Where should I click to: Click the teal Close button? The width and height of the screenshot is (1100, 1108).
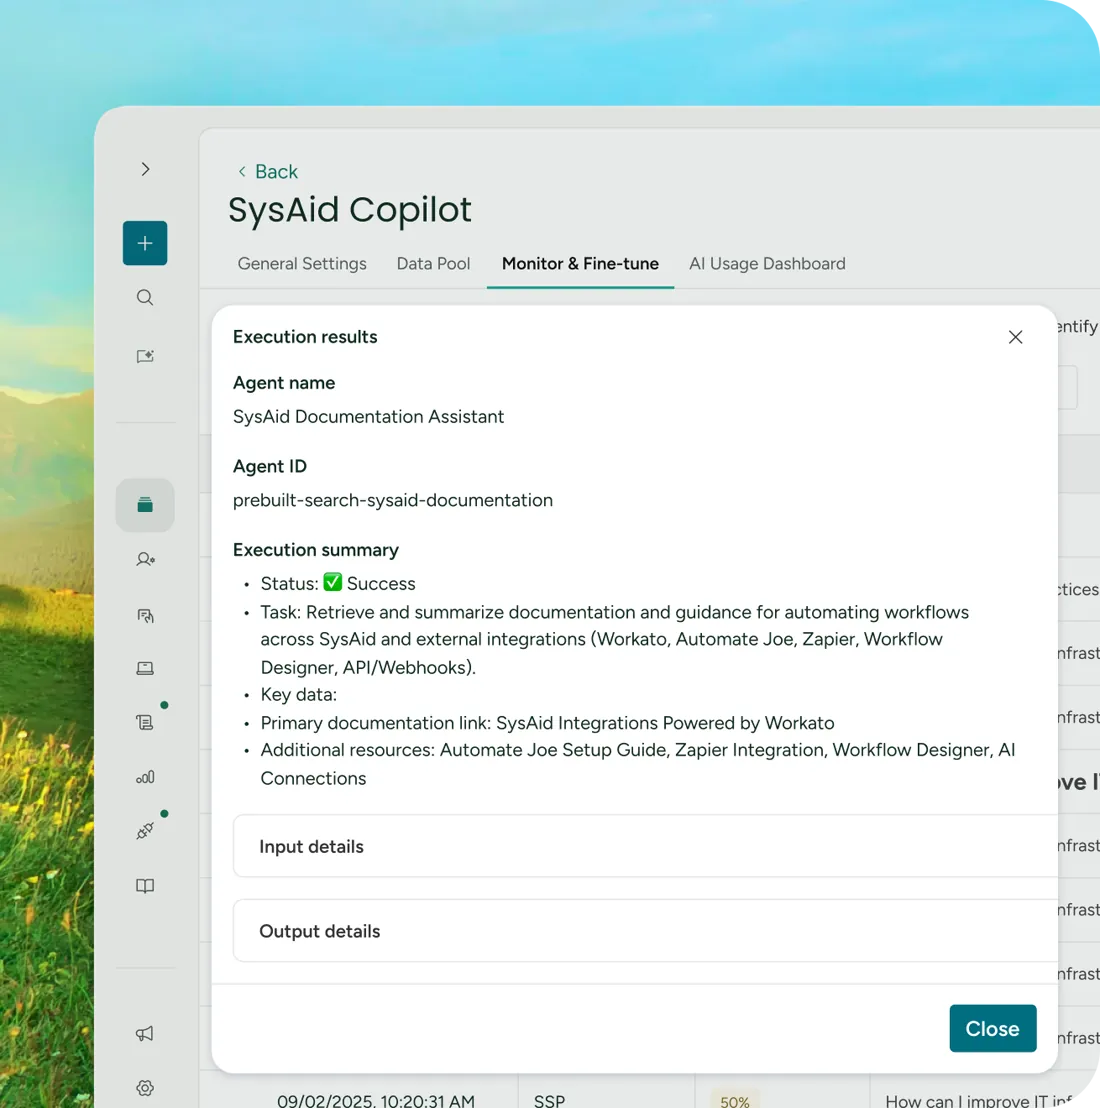pyautogui.click(x=993, y=1028)
